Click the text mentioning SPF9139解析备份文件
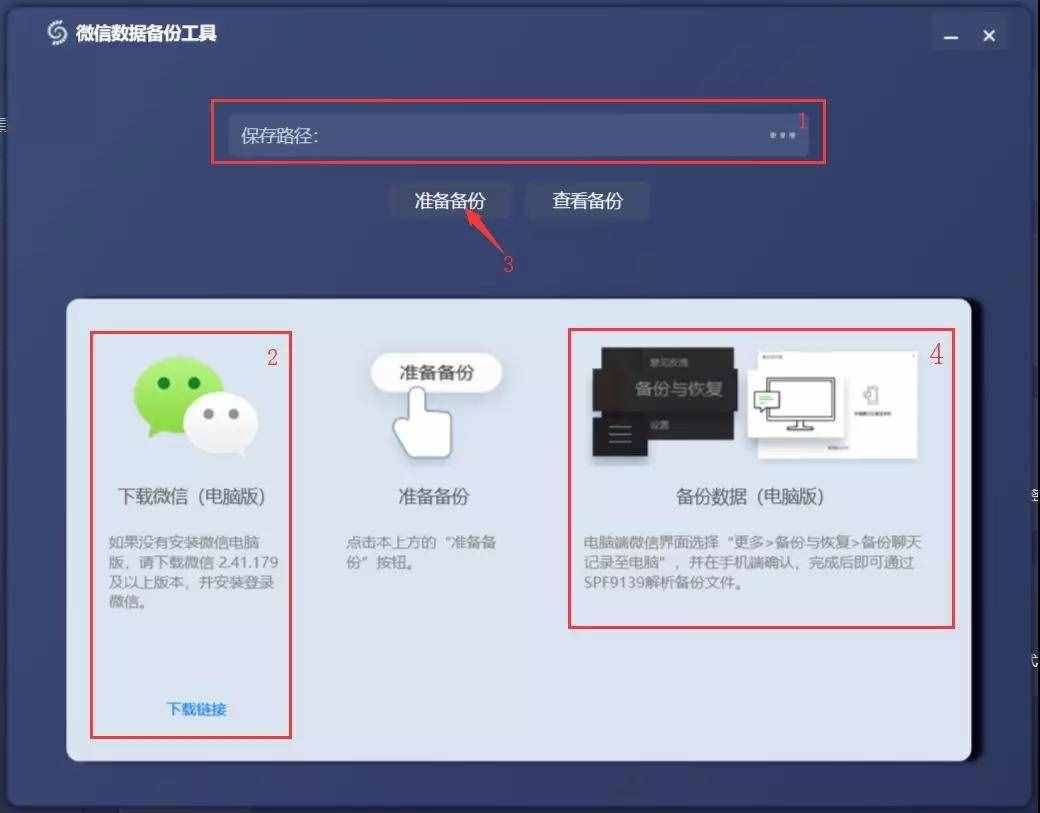1040x813 pixels. tap(752, 562)
